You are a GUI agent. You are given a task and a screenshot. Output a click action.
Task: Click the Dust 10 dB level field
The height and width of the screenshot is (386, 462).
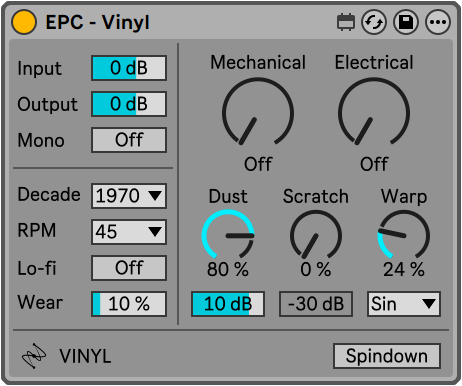pyautogui.click(x=228, y=304)
